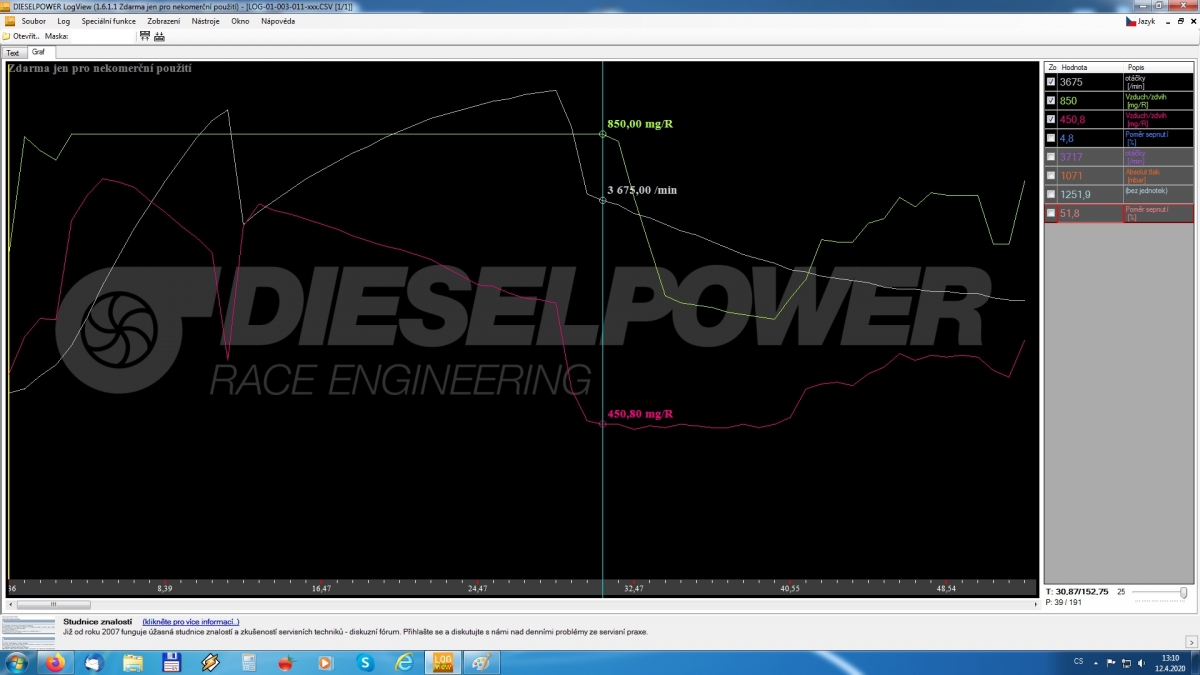The image size is (1200, 675).
Task: Uncheck the 450,8 Vzduch/zdvih channel checkbox
Action: click(x=1050, y=119)
